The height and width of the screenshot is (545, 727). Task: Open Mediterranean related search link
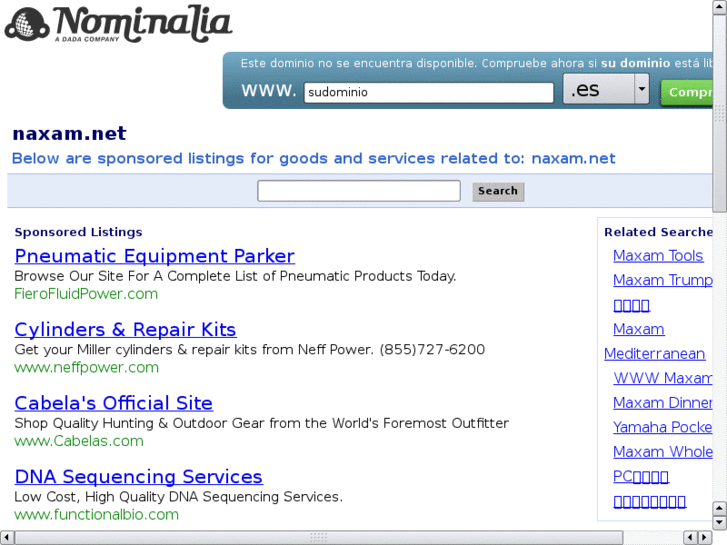[655, 354]
